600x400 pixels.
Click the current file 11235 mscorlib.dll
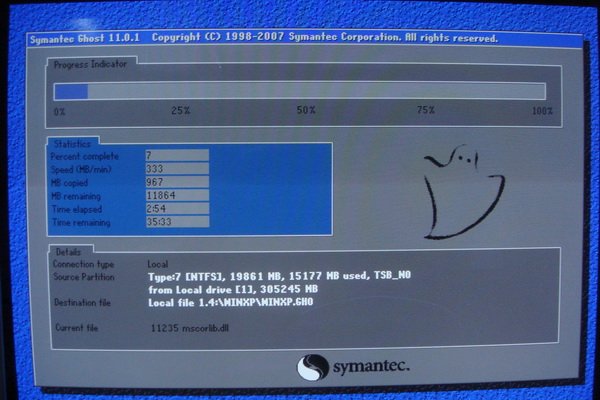190,328
